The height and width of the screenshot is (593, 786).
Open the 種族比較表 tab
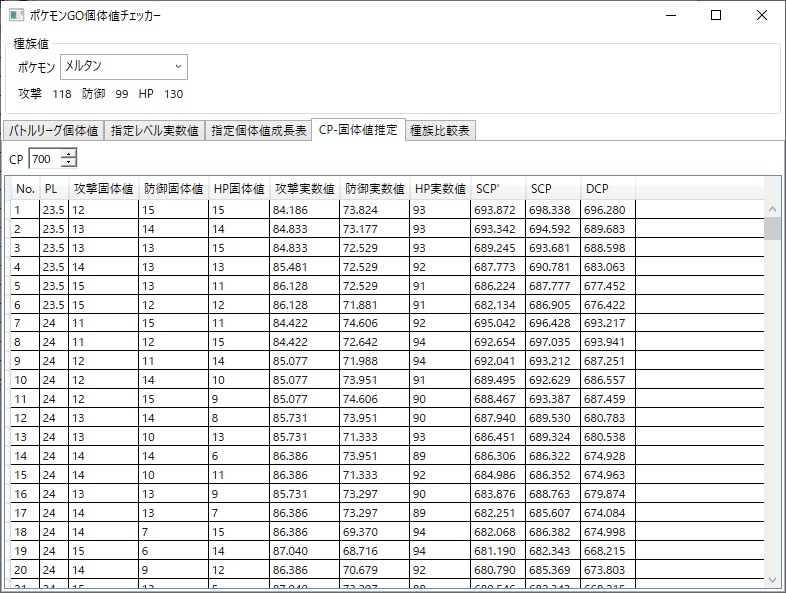[x=440, y=131]
